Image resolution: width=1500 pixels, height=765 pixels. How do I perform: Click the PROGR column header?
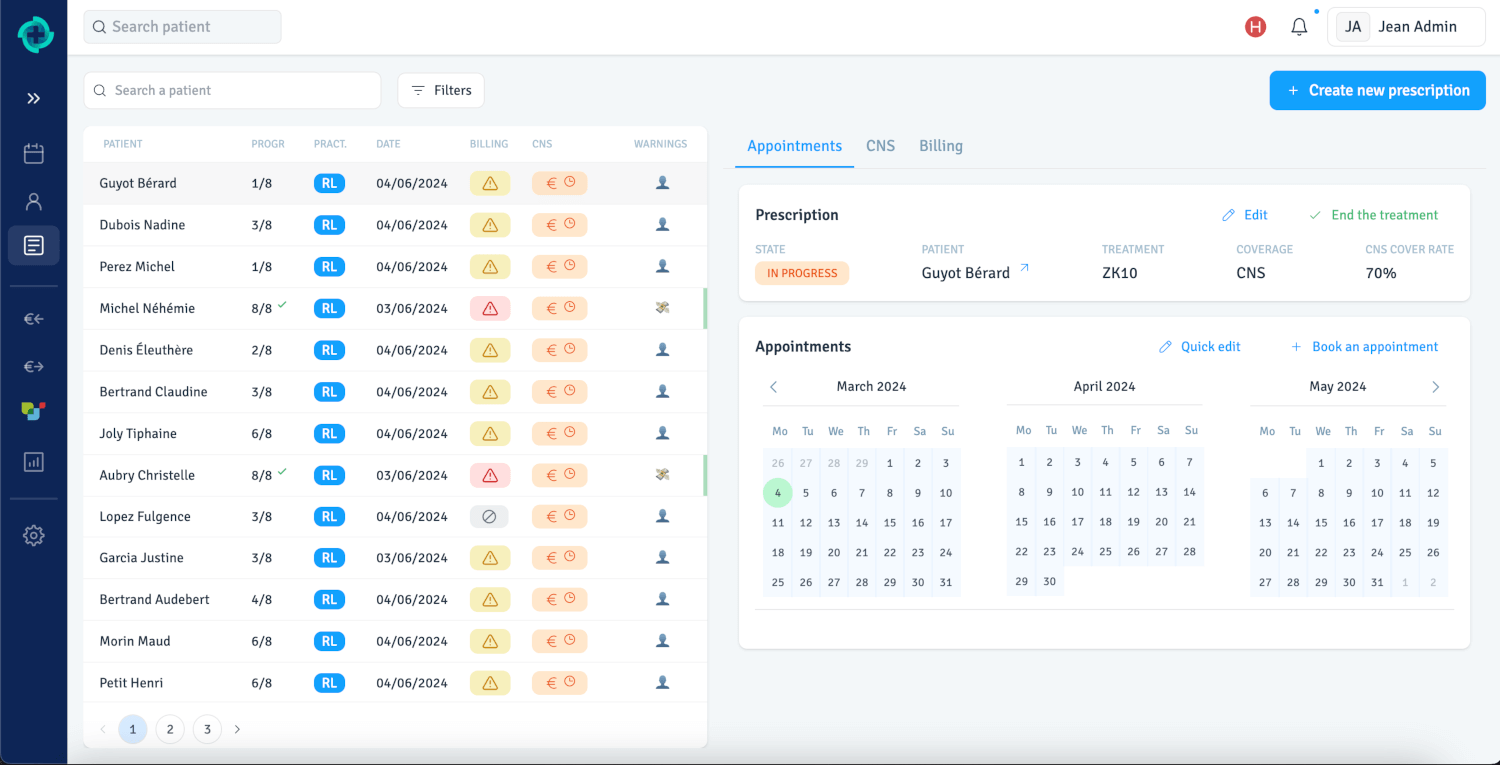[x=268, y=144]
